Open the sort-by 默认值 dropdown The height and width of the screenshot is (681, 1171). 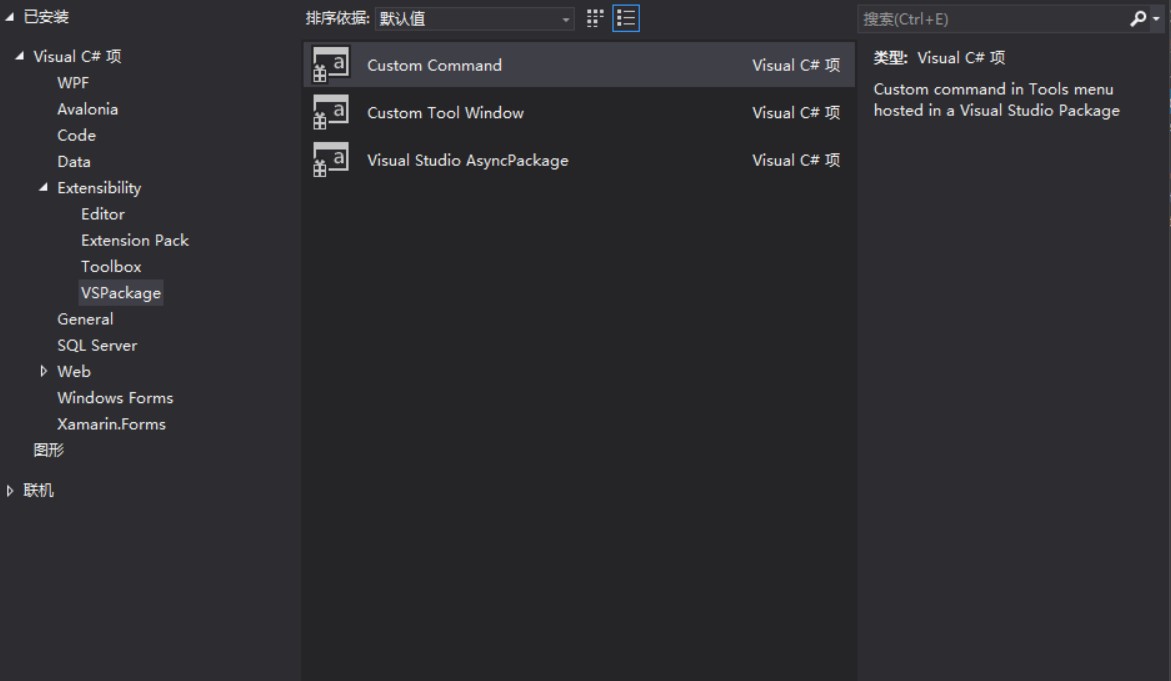point(474,19)
